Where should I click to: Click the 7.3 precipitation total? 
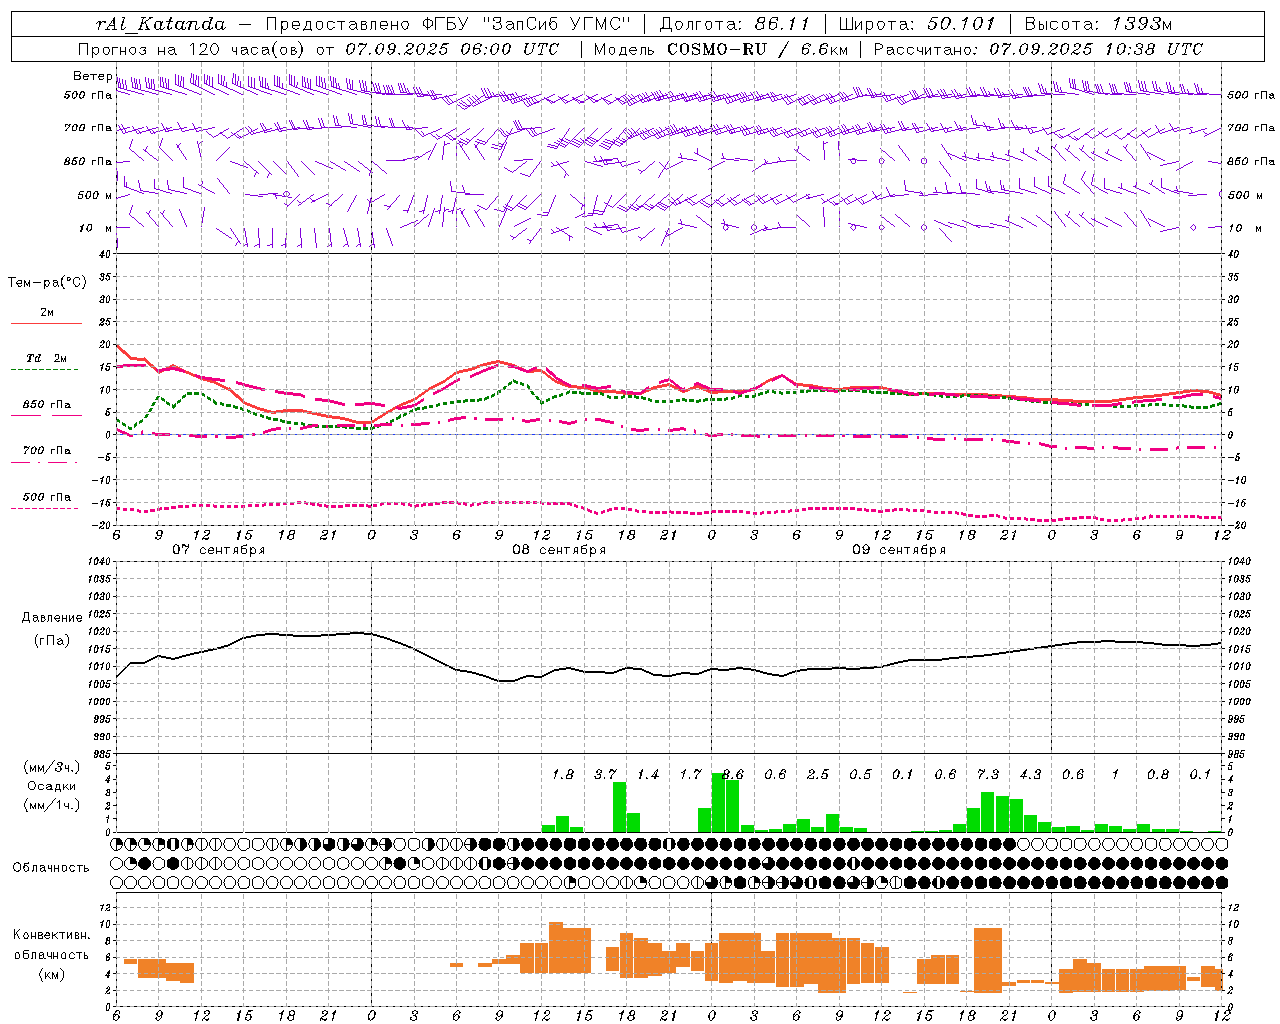pos(988,774)
